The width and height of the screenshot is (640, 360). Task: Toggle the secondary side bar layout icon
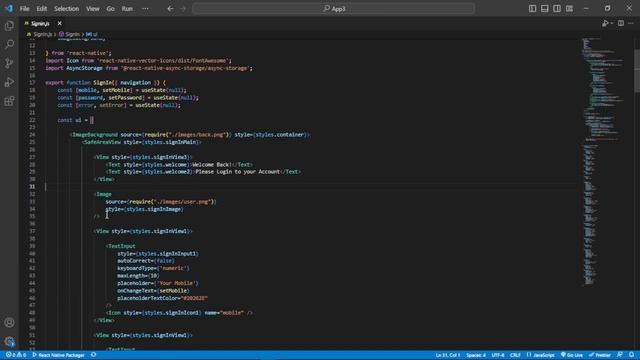pyautogui.click(x=557, y=9)
